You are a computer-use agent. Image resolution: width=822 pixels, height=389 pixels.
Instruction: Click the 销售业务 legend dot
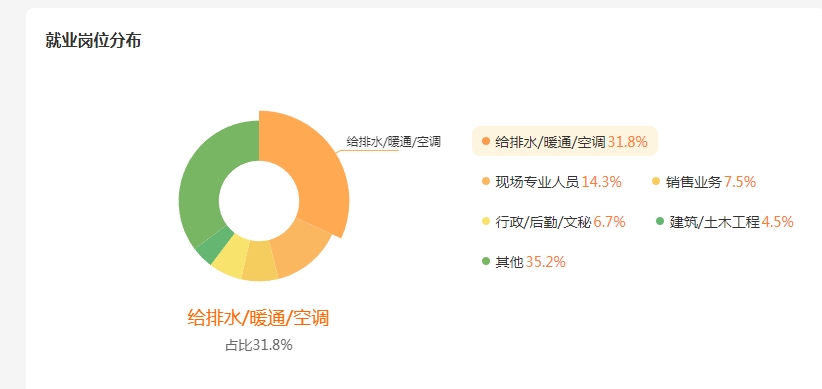pyautogui.click(x=656, y=182)
